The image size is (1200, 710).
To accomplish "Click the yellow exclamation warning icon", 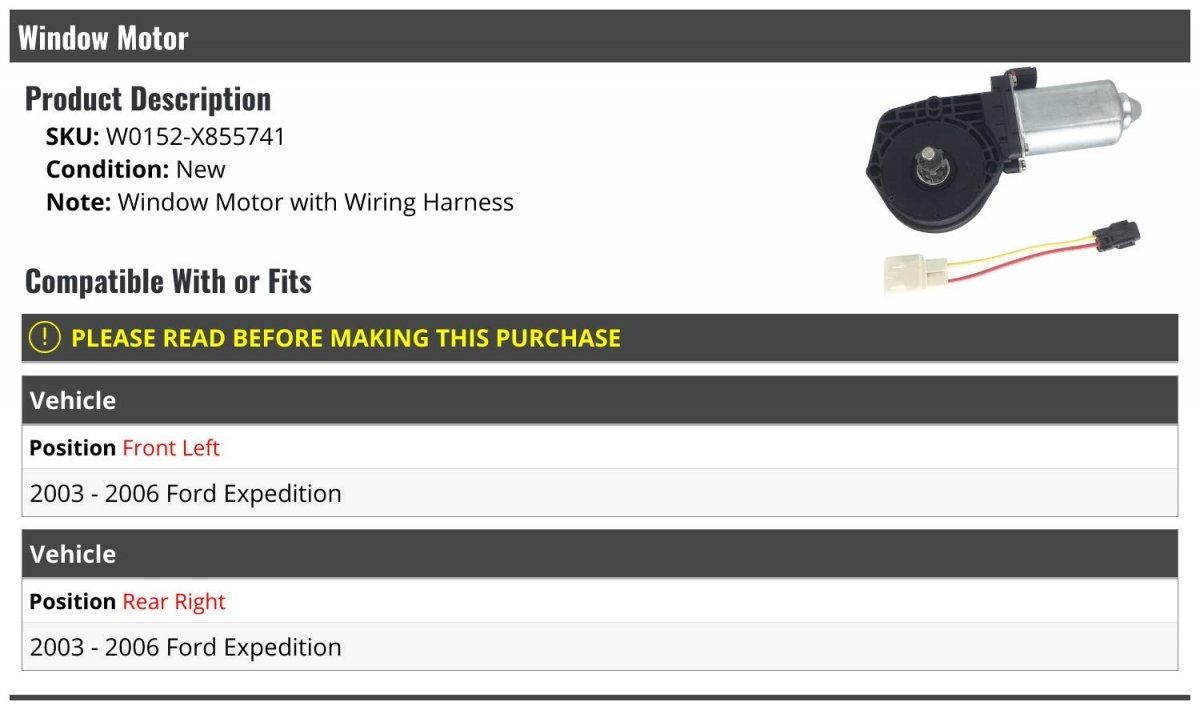I will (x=45, y=338).
